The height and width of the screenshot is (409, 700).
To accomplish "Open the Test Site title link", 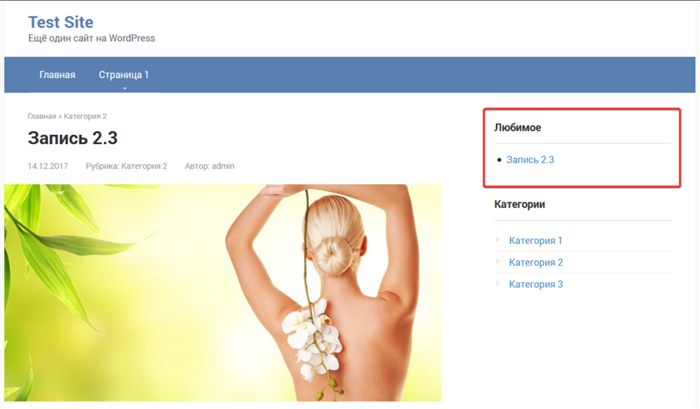I will coord(61,22).
